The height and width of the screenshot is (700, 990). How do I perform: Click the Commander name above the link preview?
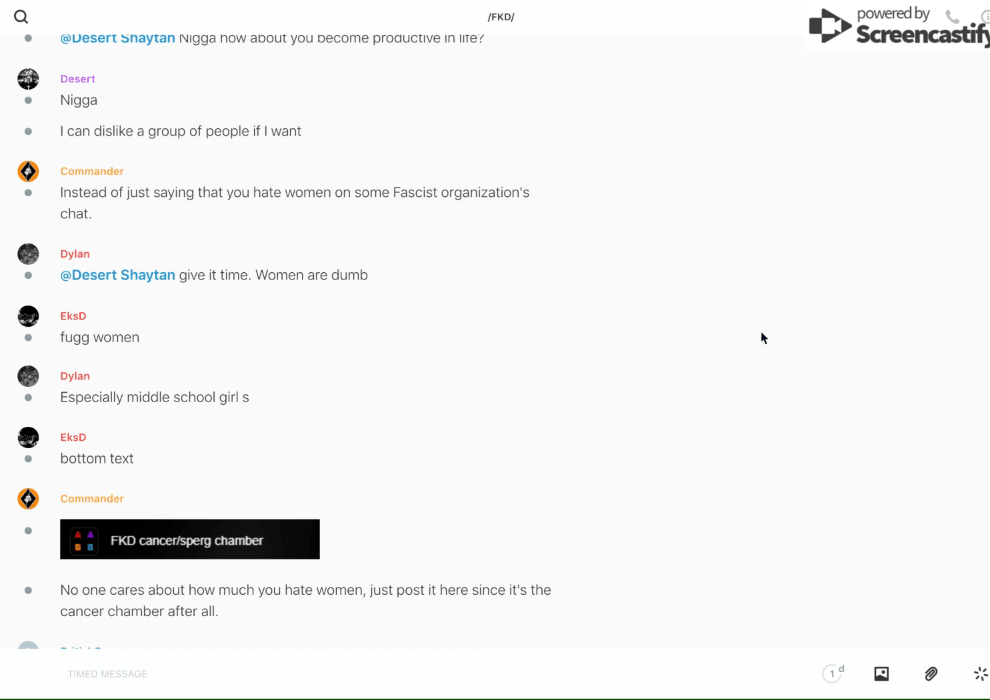[x=92, y=499]
